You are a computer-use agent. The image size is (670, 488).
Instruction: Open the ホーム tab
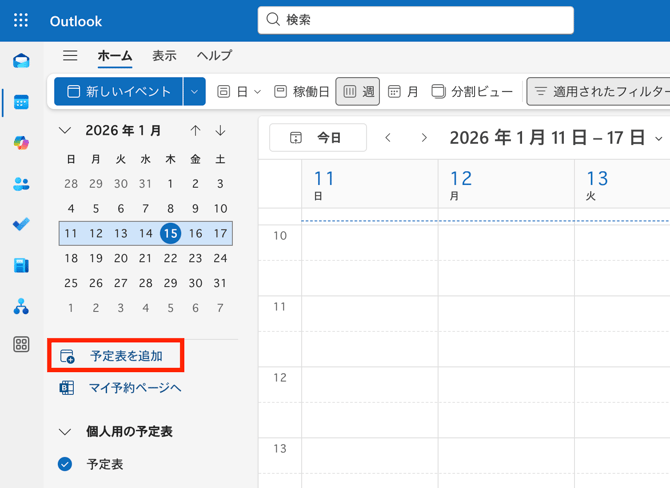pos(115,56)
